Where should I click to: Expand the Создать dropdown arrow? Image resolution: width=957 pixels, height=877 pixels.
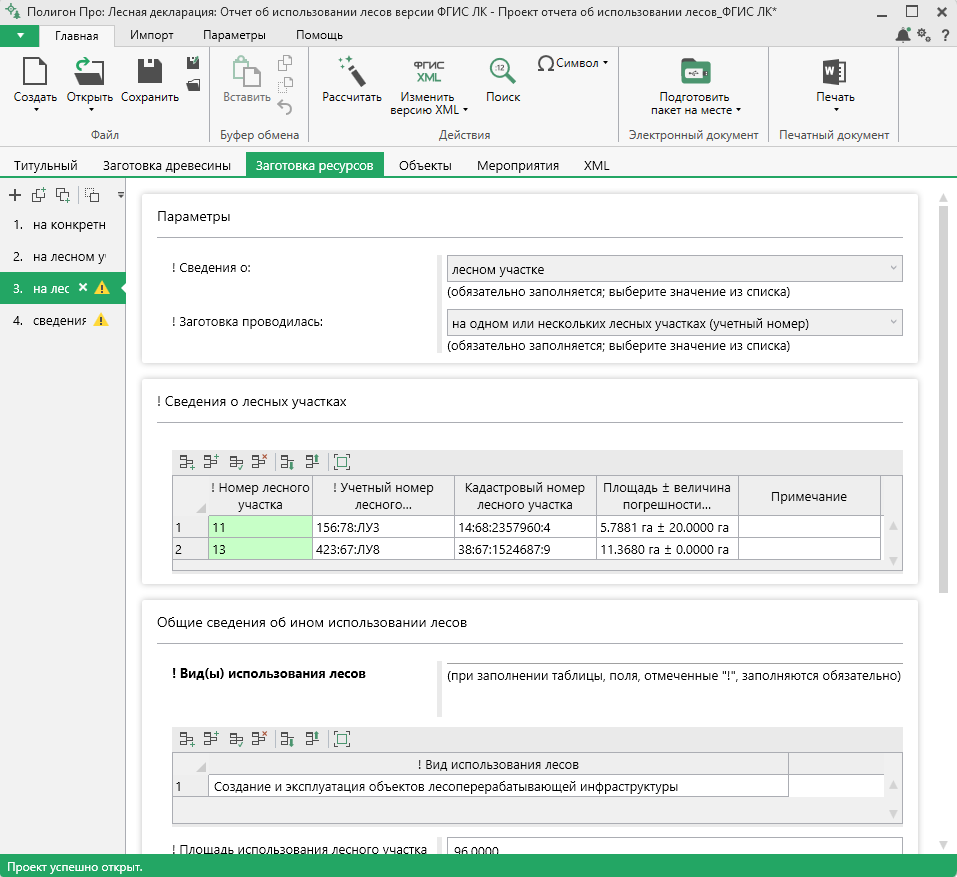(35, 110)
